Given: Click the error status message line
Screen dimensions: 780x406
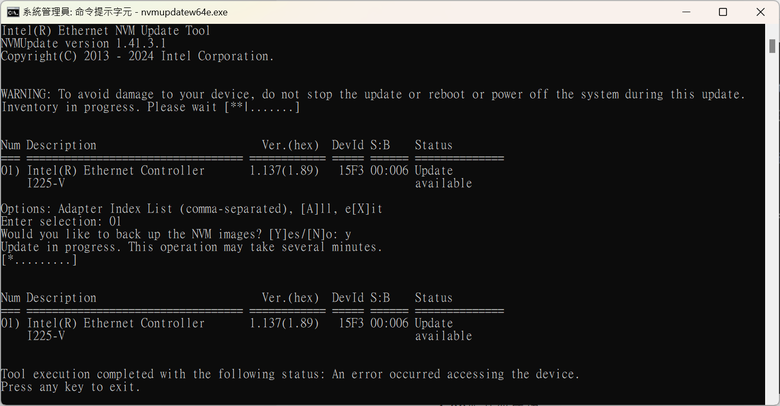Looking at the screenshot, I should pos(290,374).
